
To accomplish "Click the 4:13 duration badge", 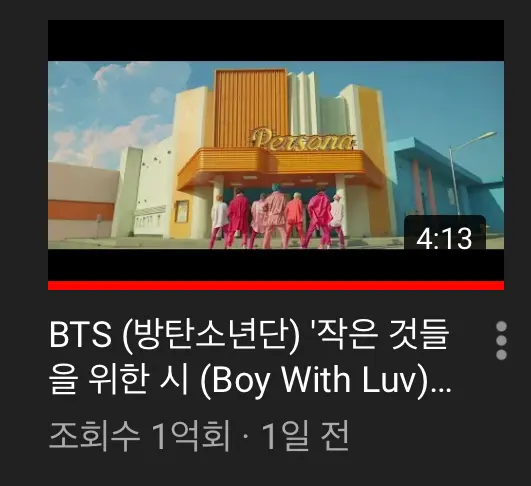I will coord(445,234).
